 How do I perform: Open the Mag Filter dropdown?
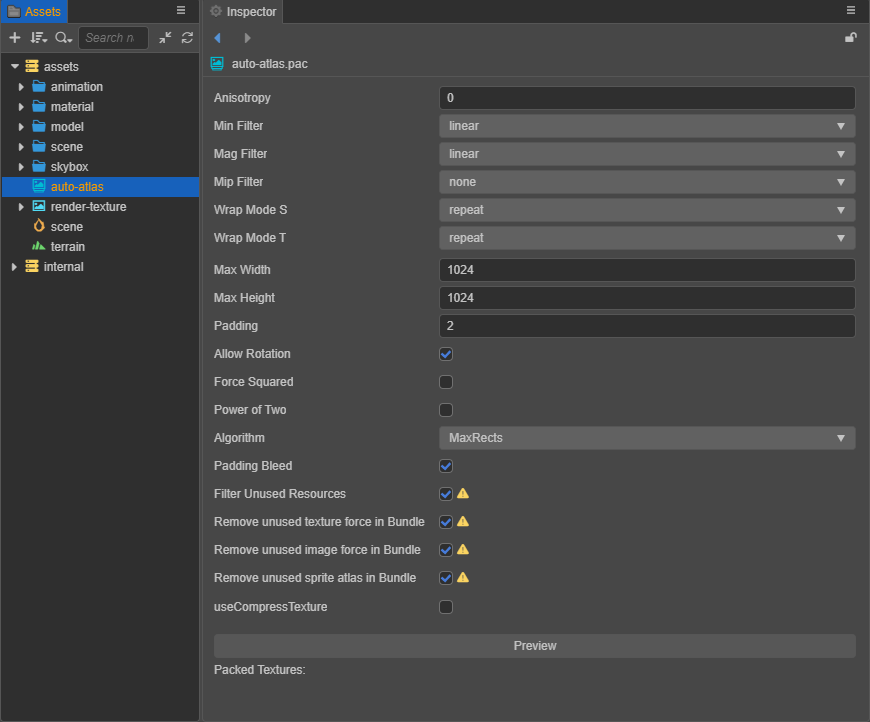(x=647, y=154)
